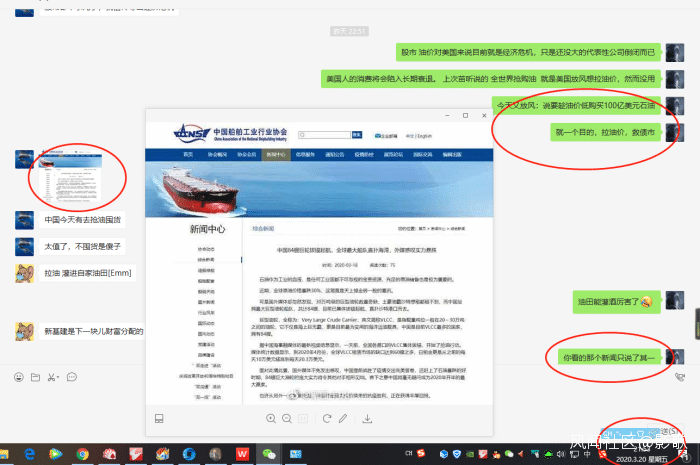Zoom out on the viewer image
Viewport: 700px width, 465px height.
click(287, 419)
